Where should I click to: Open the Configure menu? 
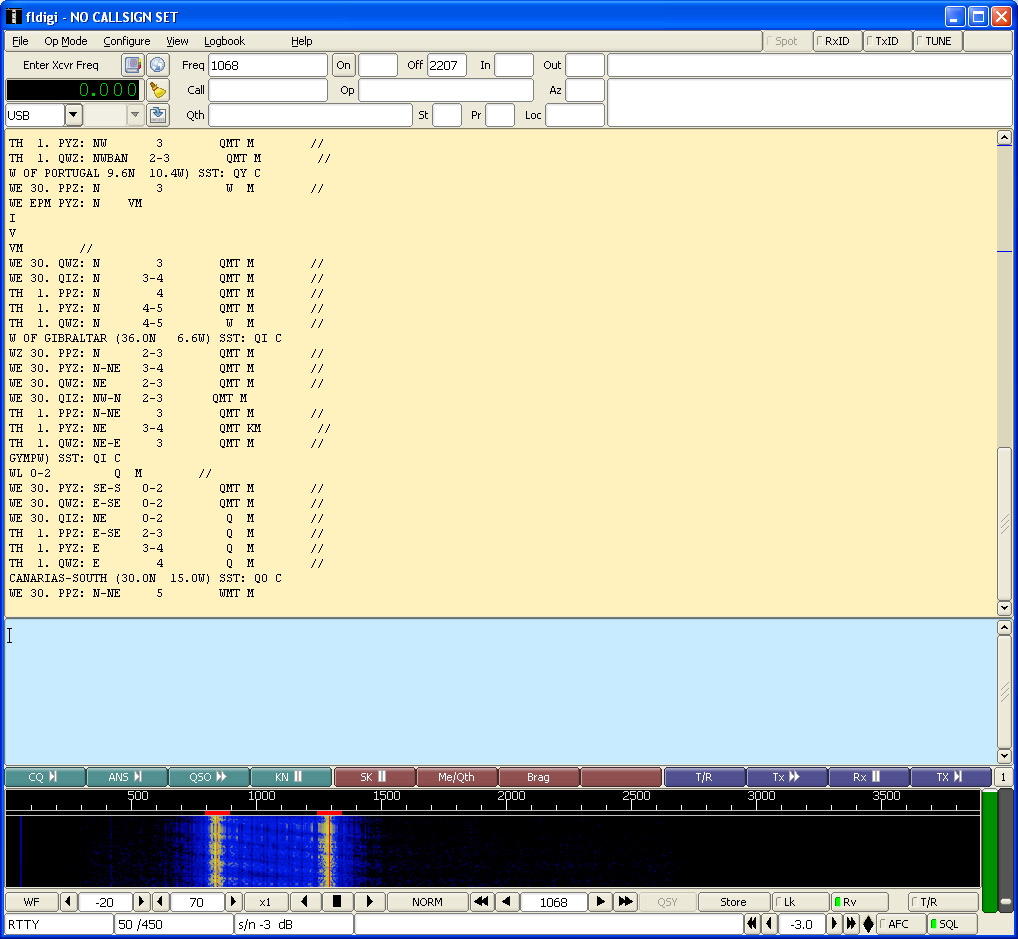[x=127, y=41]
